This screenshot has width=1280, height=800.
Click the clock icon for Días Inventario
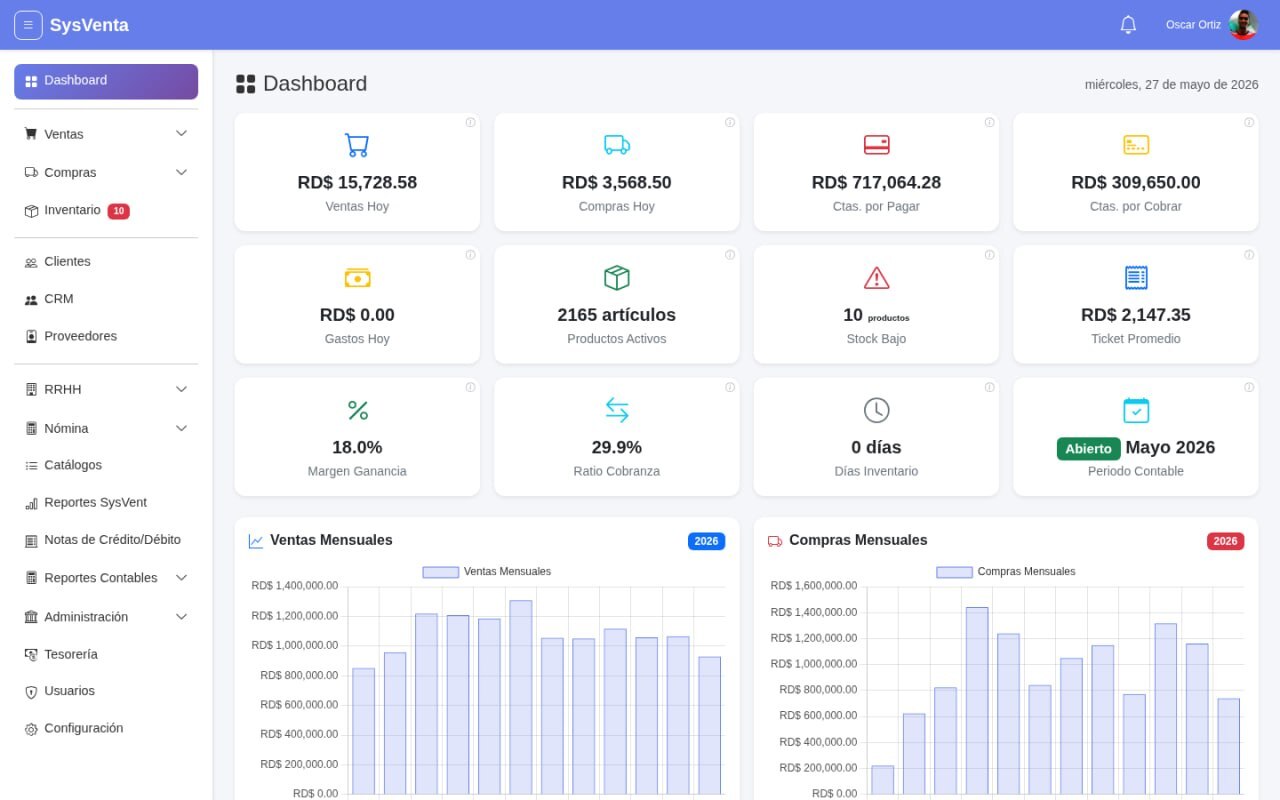point(876,410)
